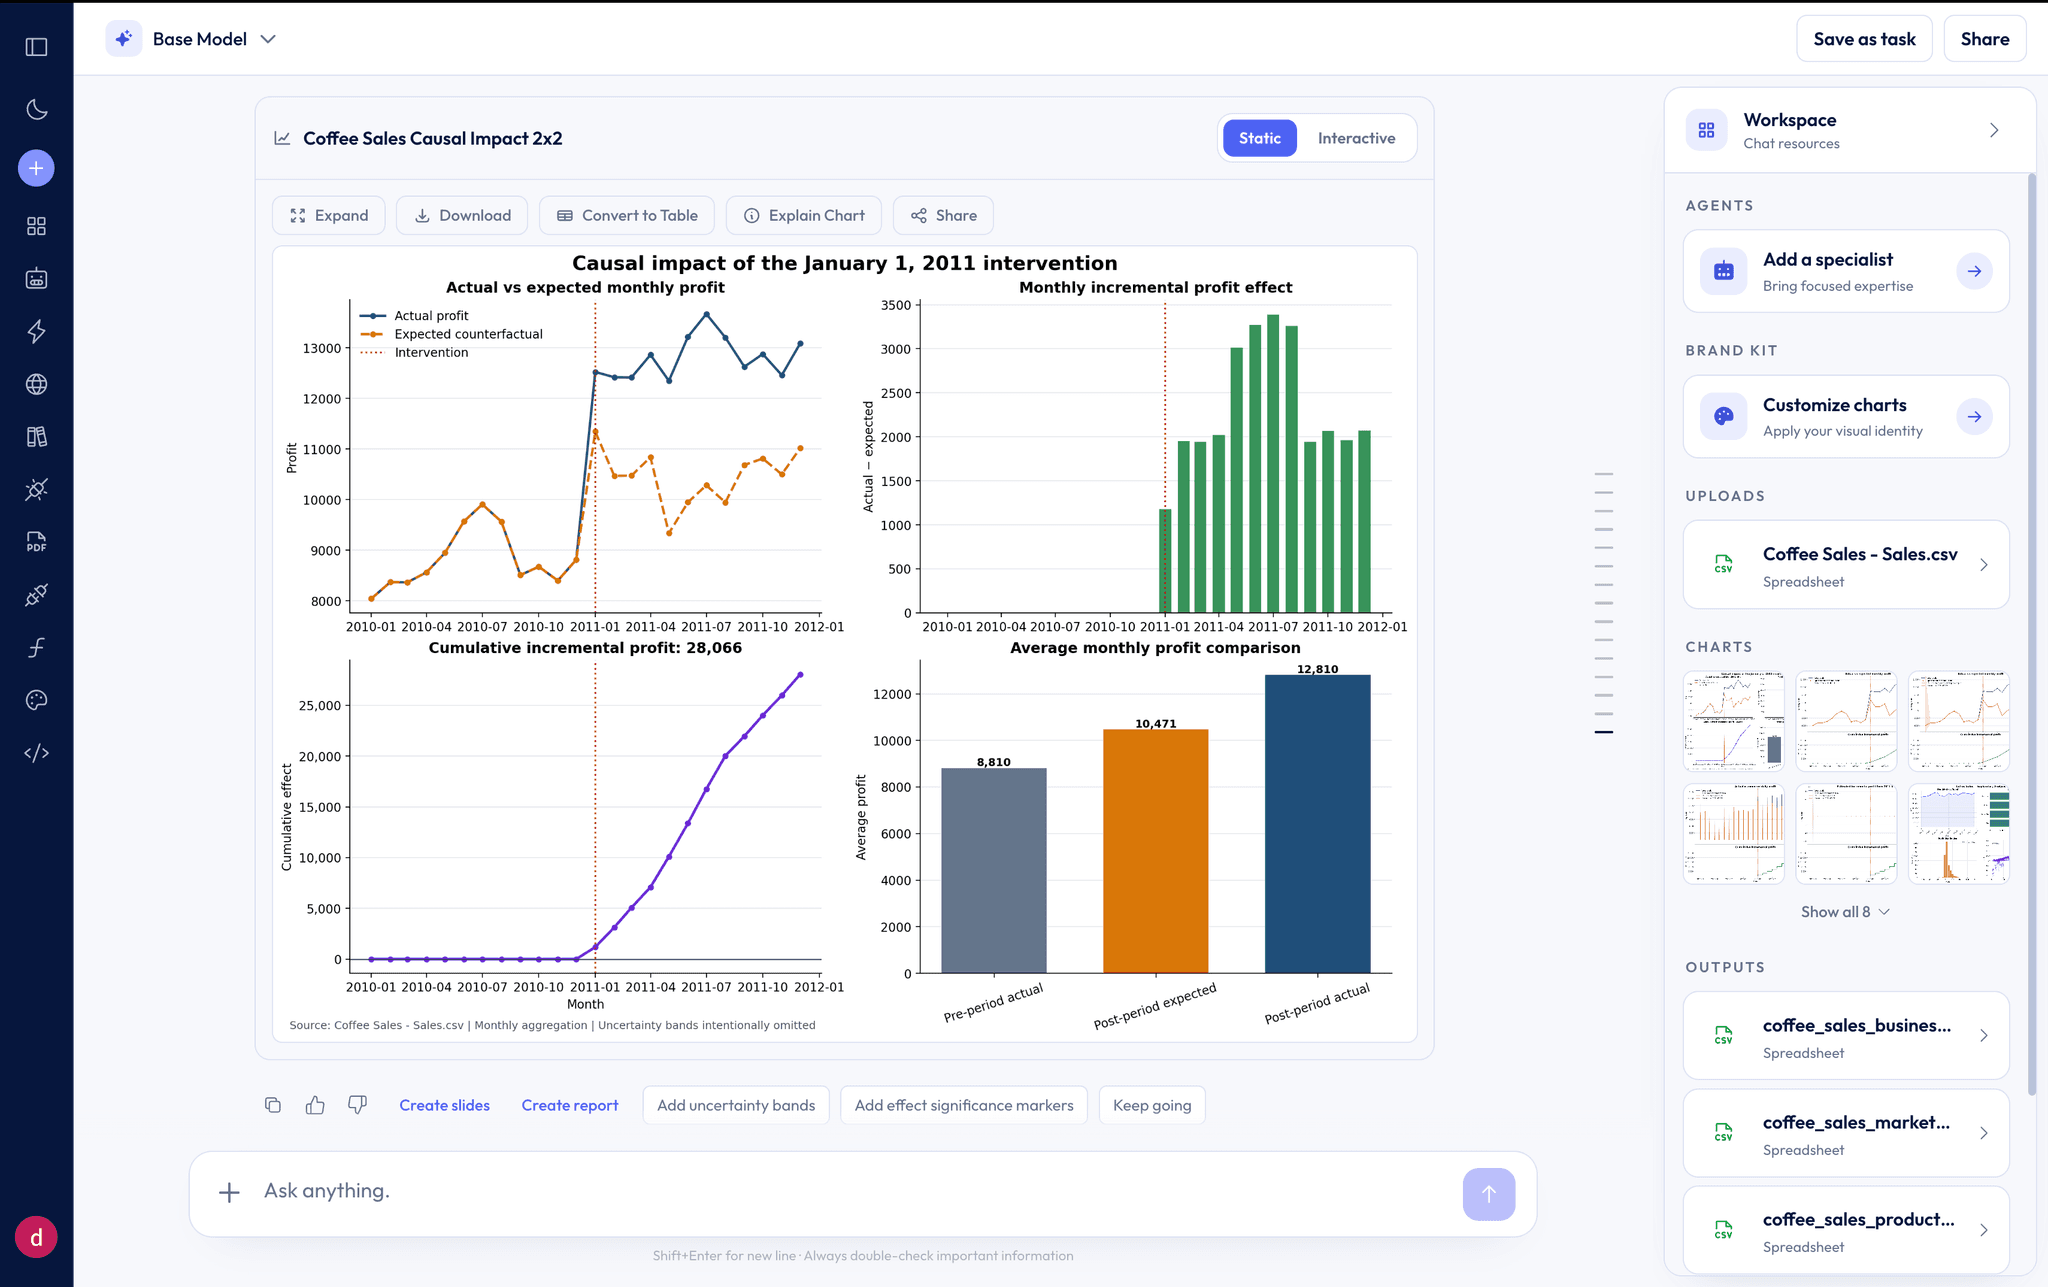The width and height of the screenshot is (2048, 1287).
Task: Click the workspace panel scrollbar
Action: (2031, 634)
